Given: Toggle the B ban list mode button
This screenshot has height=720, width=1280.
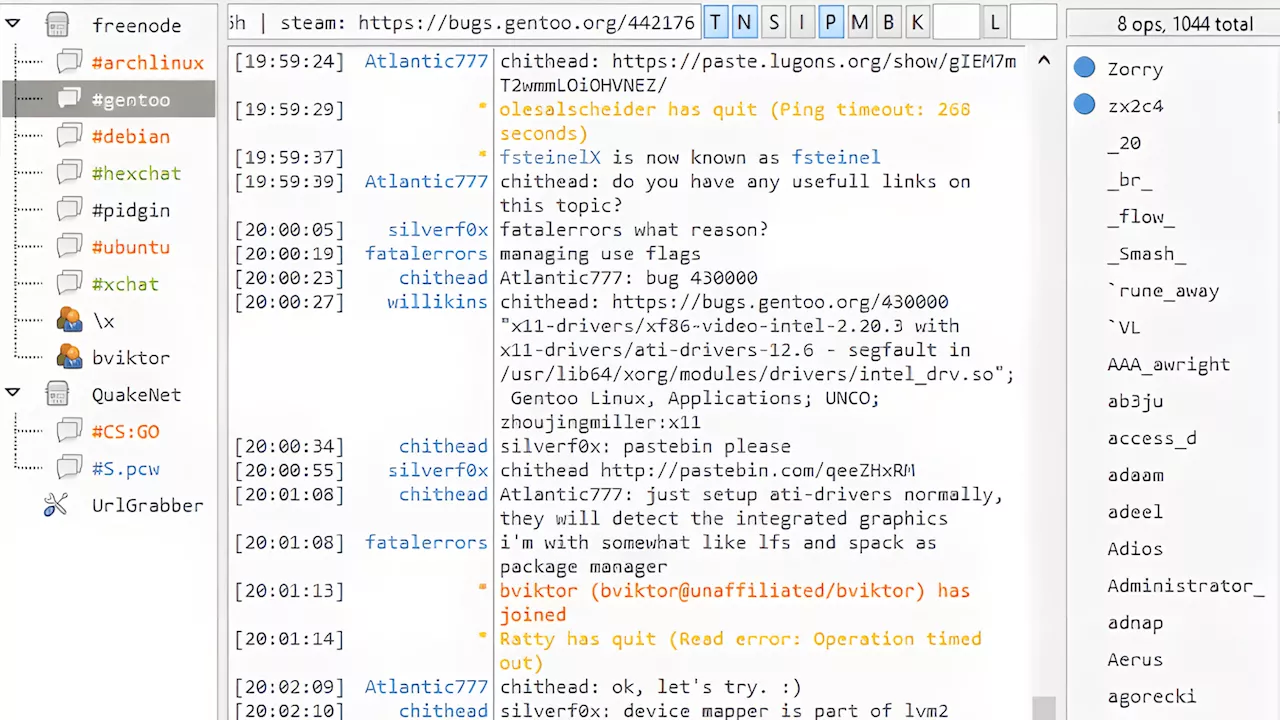Looking at the screenshot, I should click(888, 22).
